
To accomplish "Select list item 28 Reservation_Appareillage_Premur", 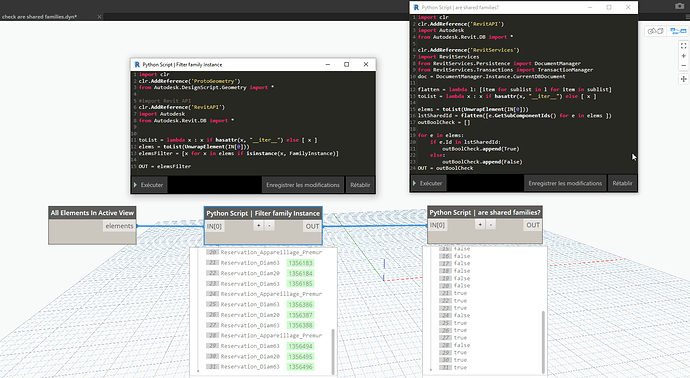I will (265, 335).
